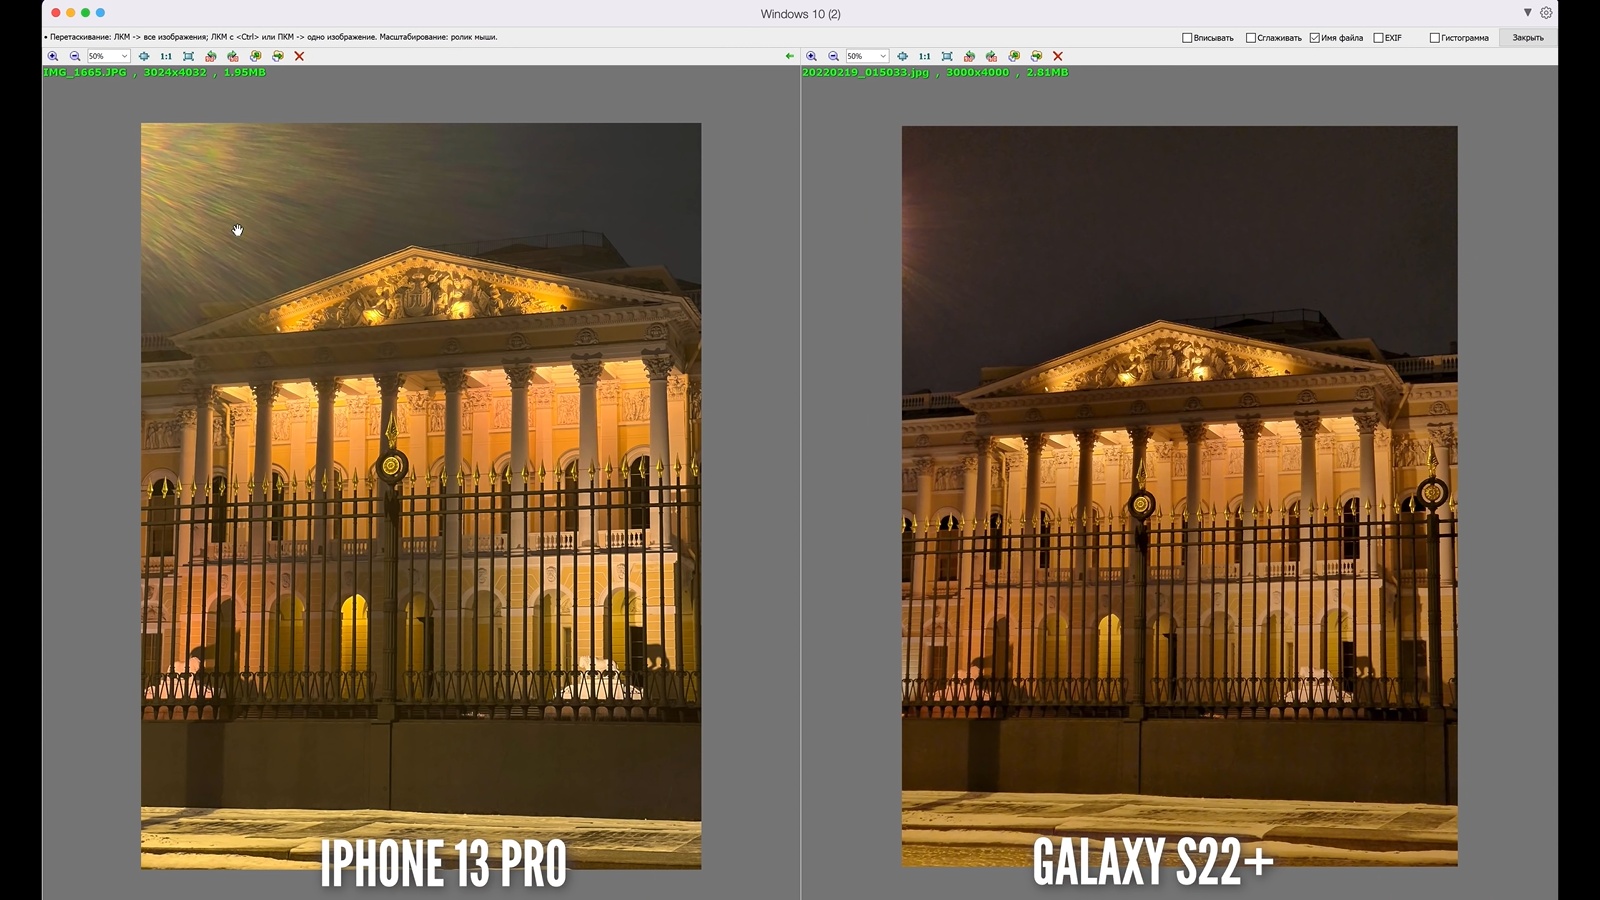Open the settings gear in the title bar
Viewport: 1600px width, 900px height.
click(x=1546, y=13)
